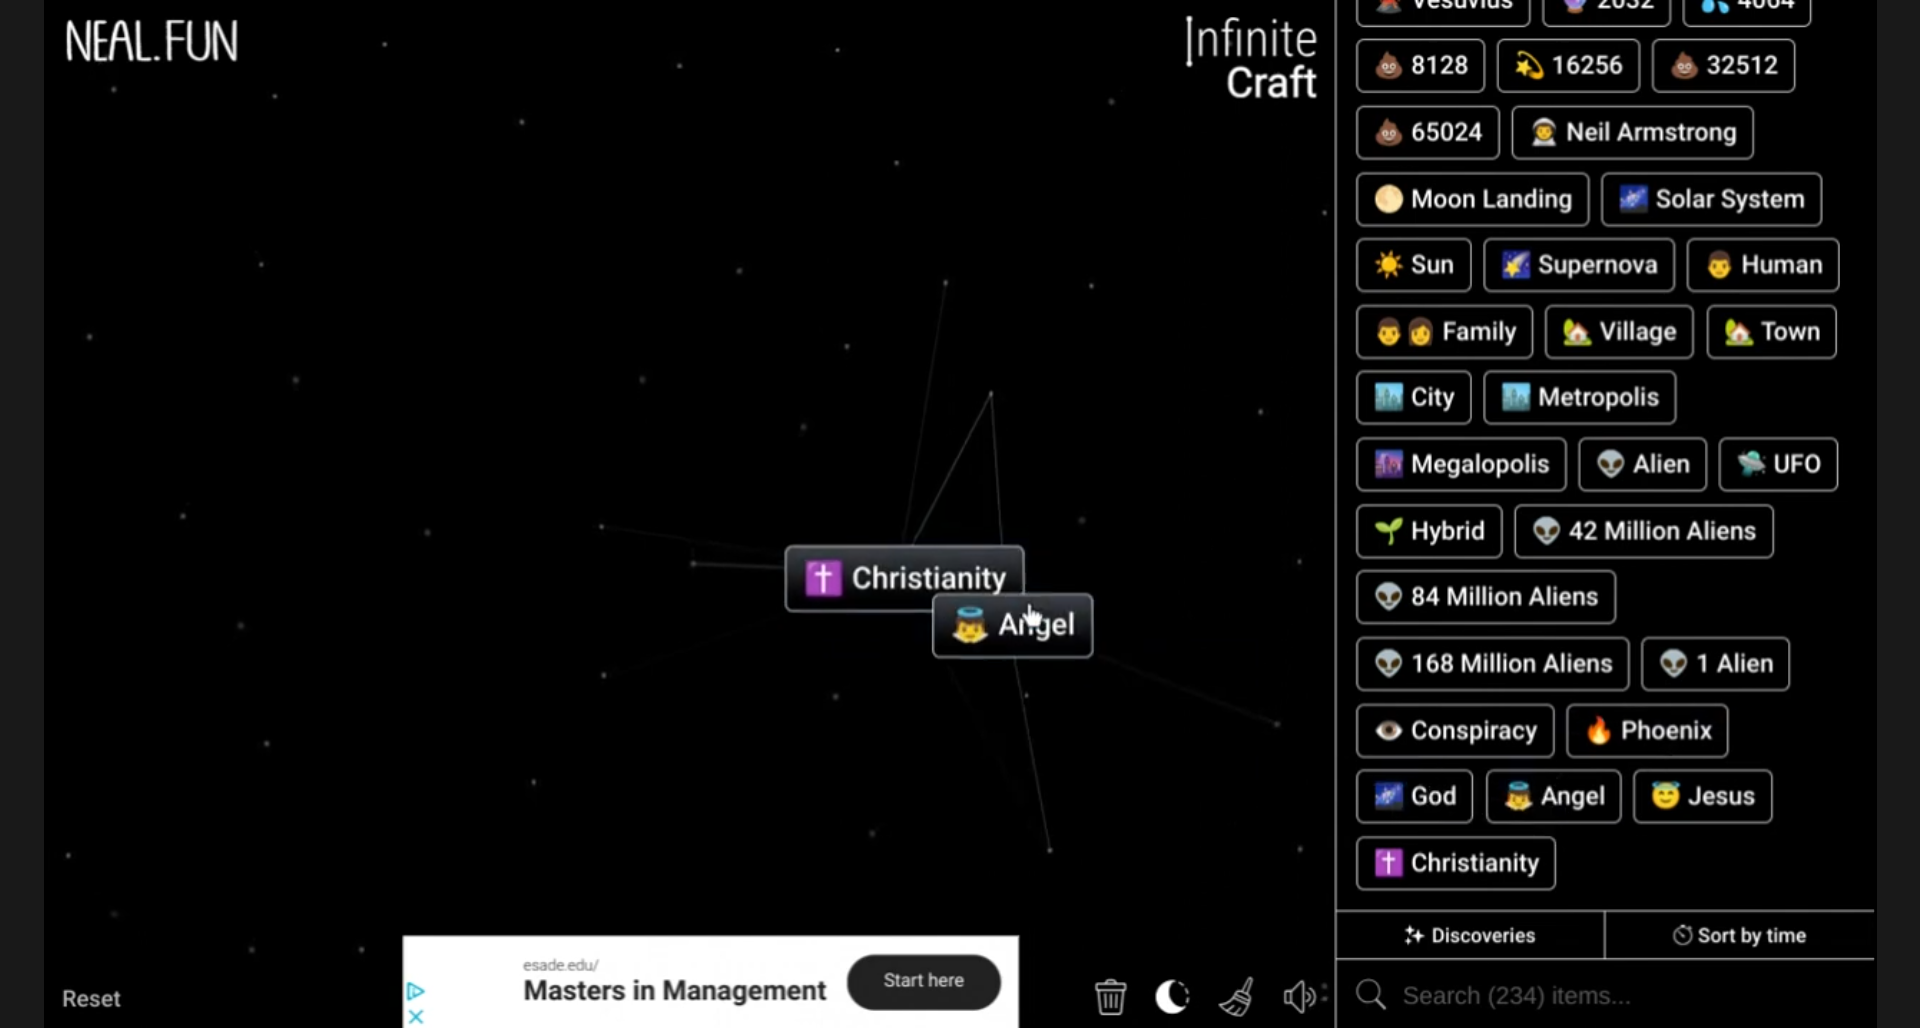Click the 65024 item
Screen dimensions: 1920x1028
pos(1428,133)
